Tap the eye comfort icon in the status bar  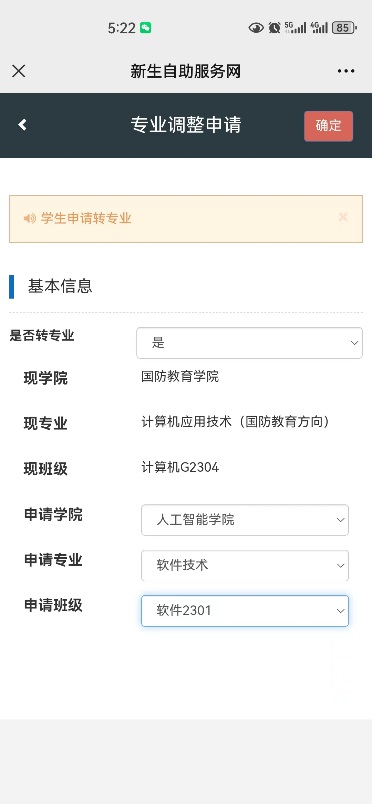[256, 28]
